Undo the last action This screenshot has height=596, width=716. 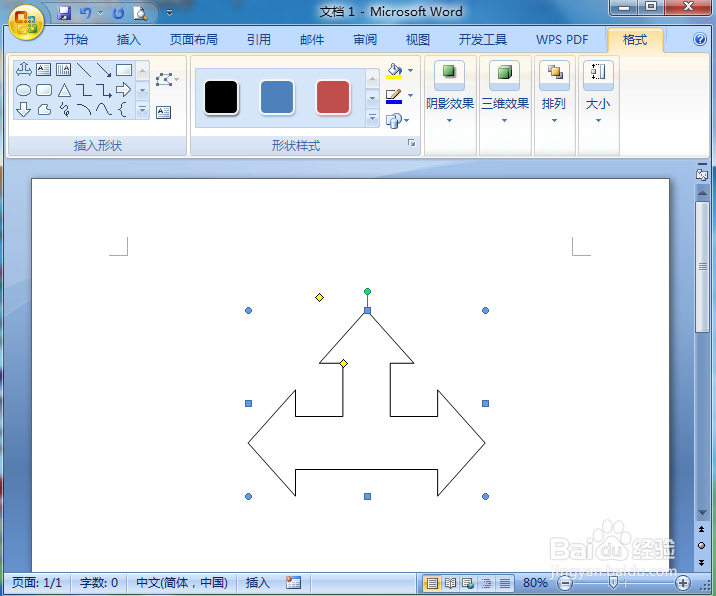click(x=85, y=13)
